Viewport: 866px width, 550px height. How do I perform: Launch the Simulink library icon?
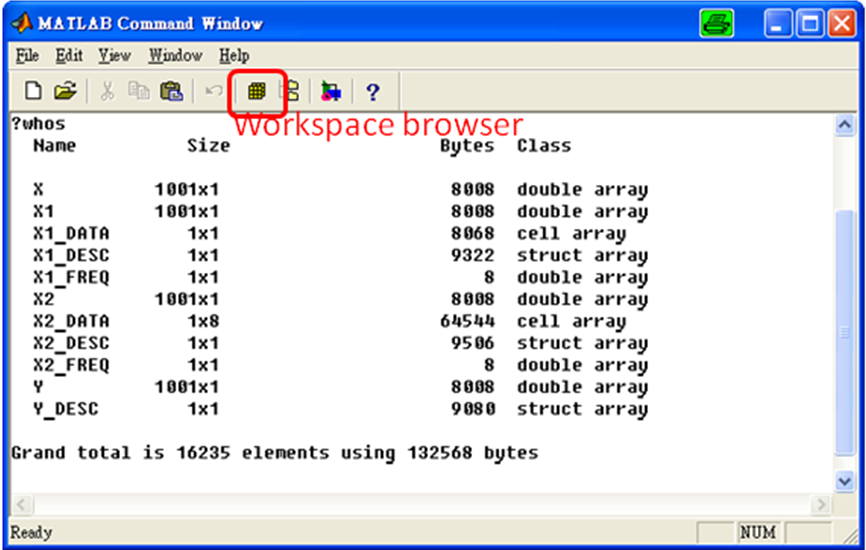pyautogui.click(x=330, y=92)
